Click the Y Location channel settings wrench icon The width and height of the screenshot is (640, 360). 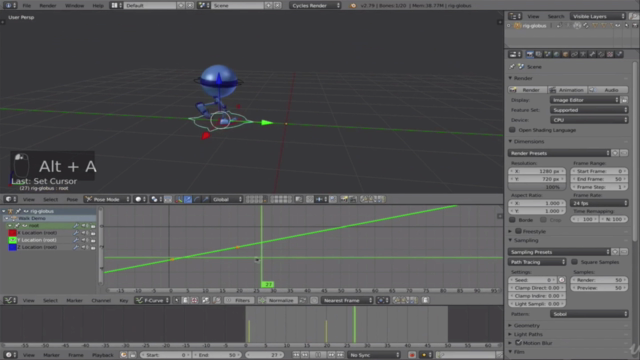coord(76,240)
